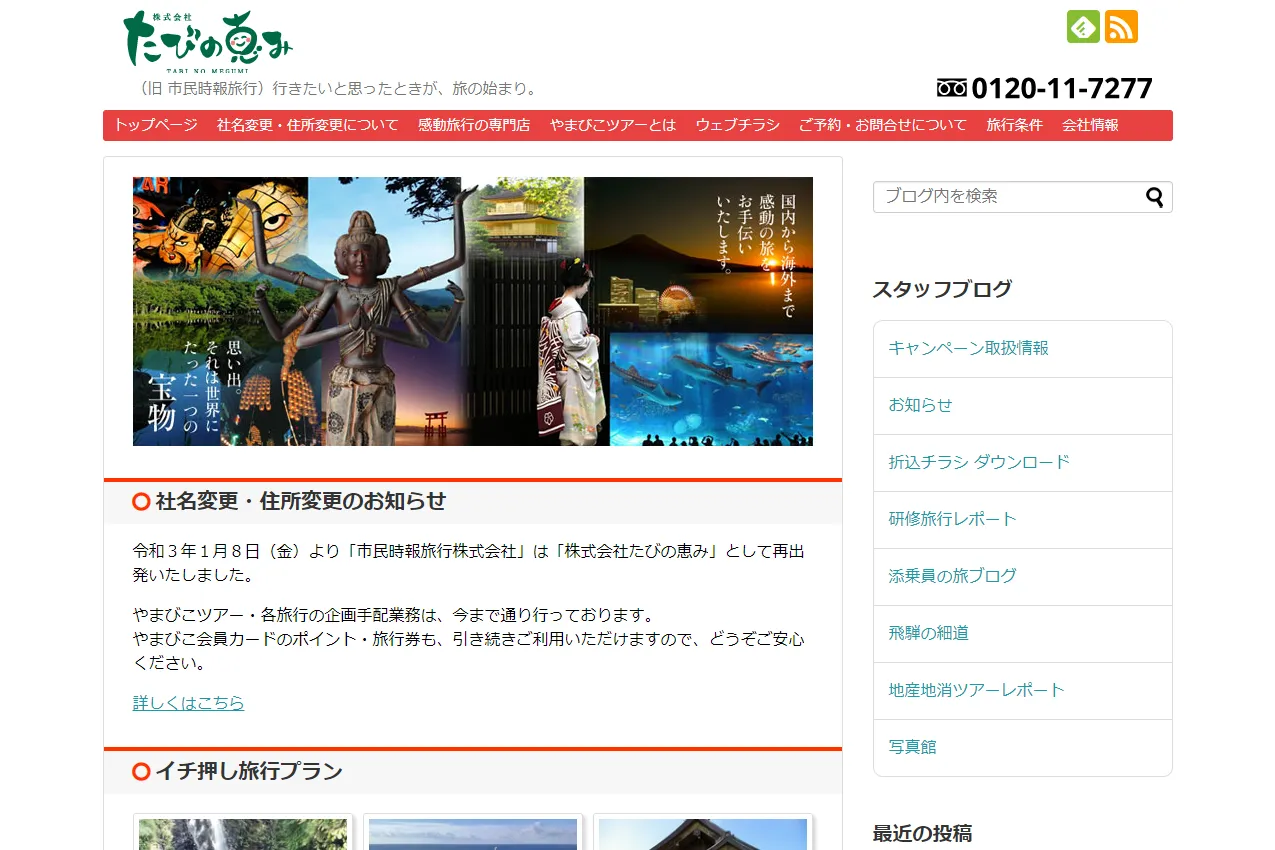Go to トップページ in the navigation bar

[x=155, y=125]
